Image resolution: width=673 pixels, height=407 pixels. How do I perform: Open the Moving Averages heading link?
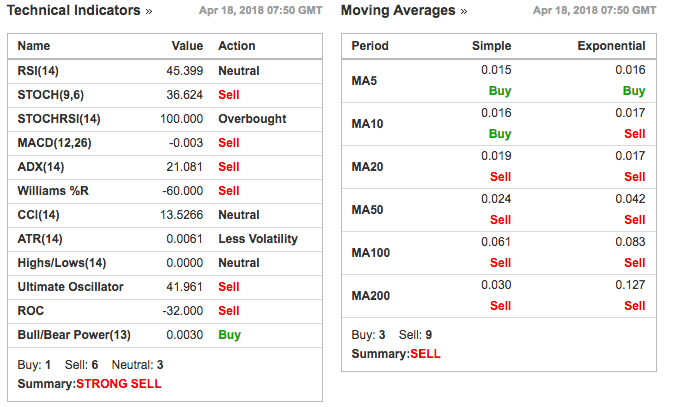(398, 10)
